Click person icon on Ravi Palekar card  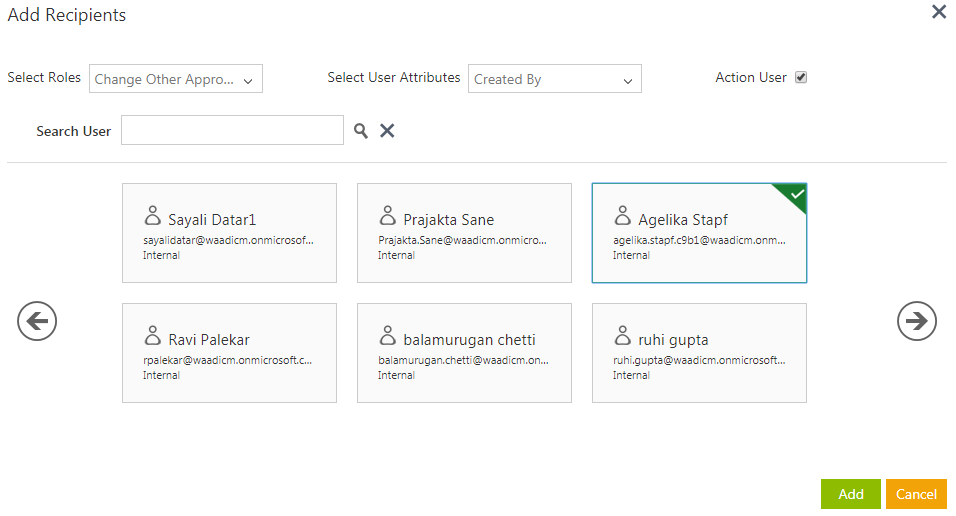153,336
